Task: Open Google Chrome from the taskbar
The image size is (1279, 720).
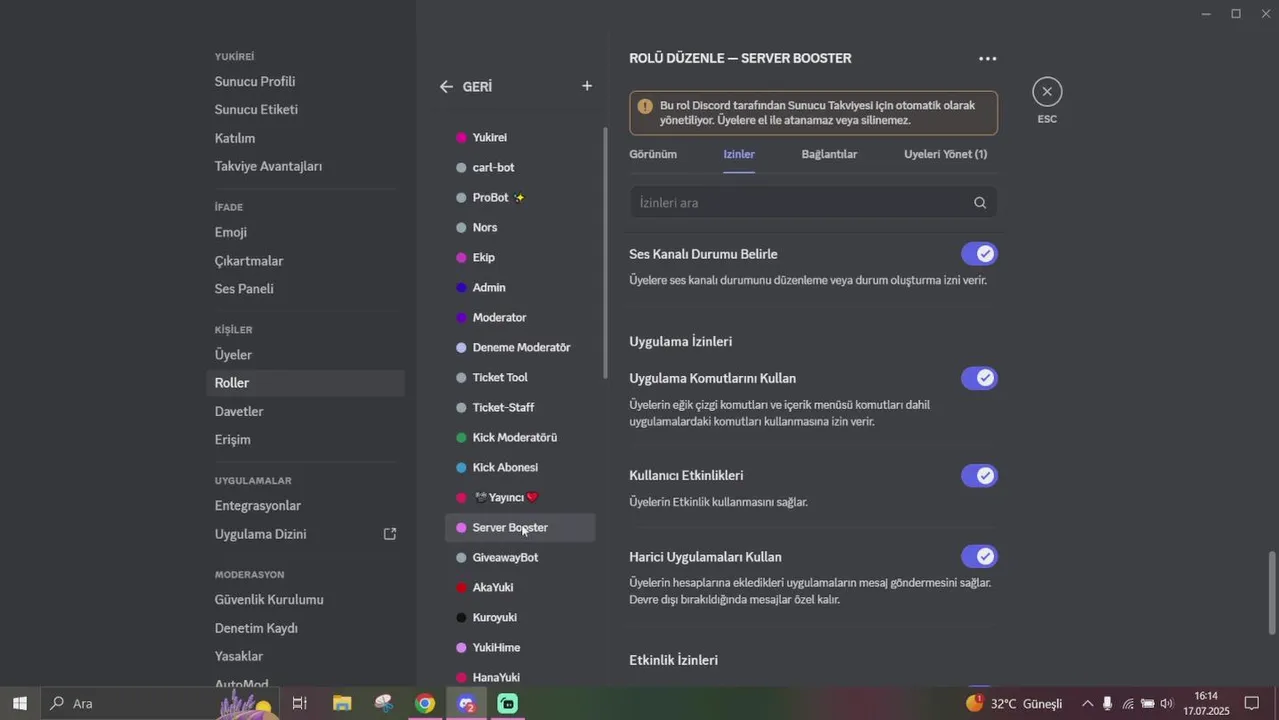Action: point(425,703)
